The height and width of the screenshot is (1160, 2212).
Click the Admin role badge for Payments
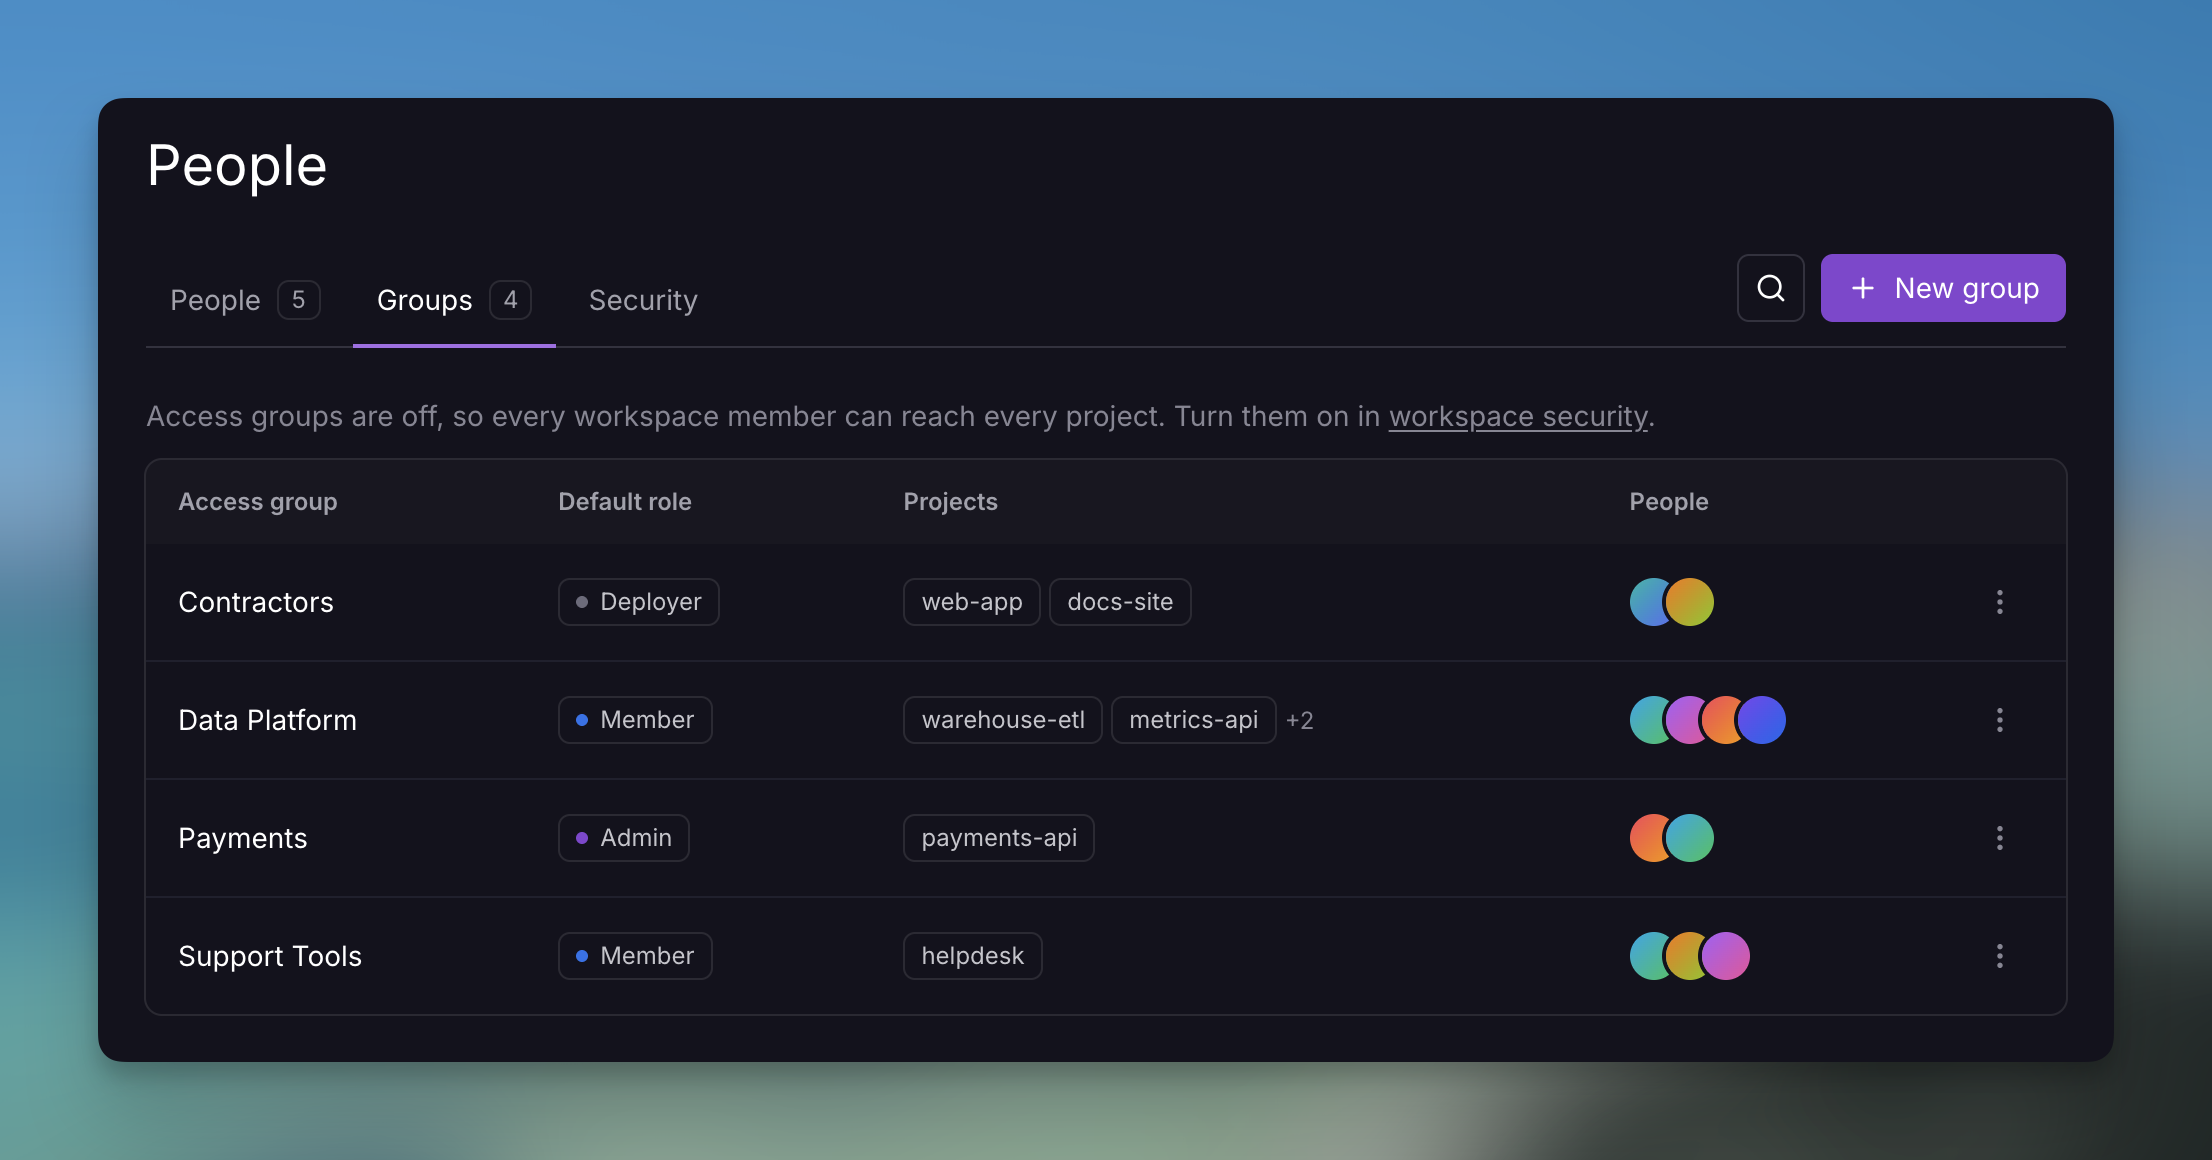click(624, 838)
